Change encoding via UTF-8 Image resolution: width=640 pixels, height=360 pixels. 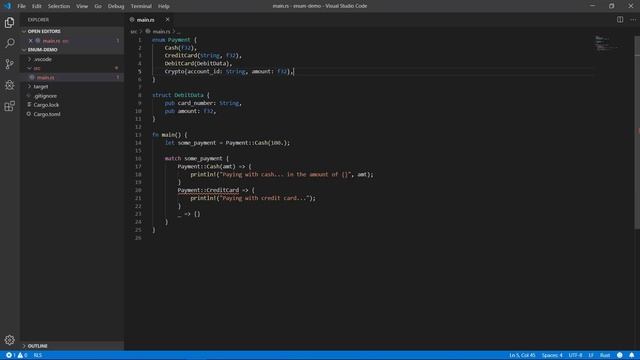click(575, 355)
